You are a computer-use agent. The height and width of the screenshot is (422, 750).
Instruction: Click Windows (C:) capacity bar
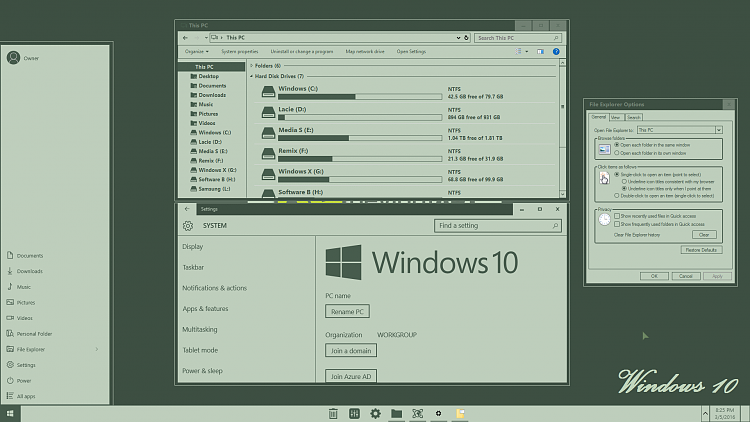pos(360,97)
